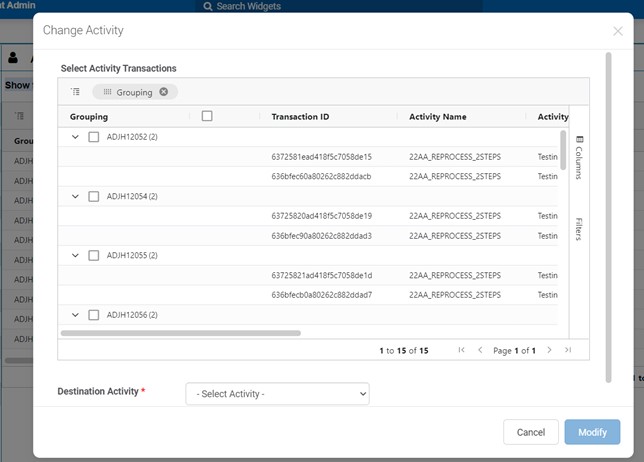The image size is (644, 462).
Task: Check the ADJH12054 group checkbox
Action: point(94,196)
